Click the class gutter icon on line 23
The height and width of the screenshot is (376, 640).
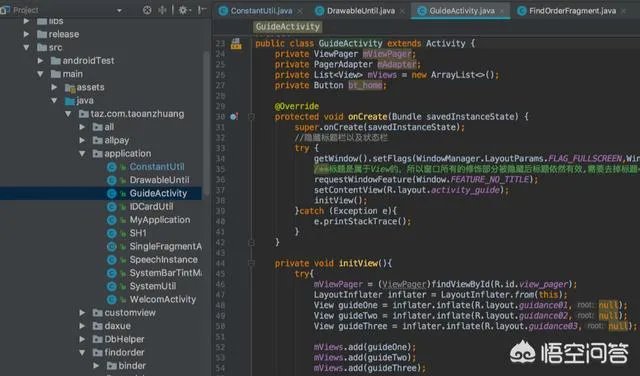point(236,44)
